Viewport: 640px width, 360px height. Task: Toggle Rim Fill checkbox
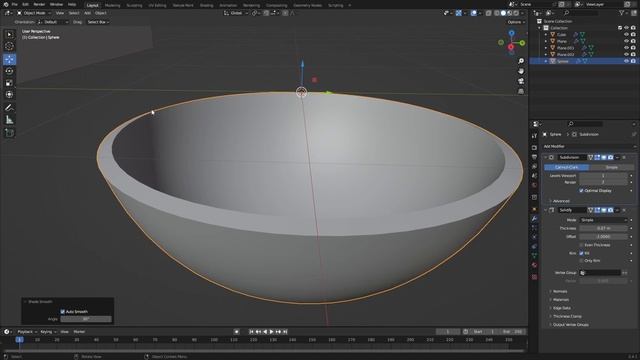pyautogui.click(x=581, y=253)
